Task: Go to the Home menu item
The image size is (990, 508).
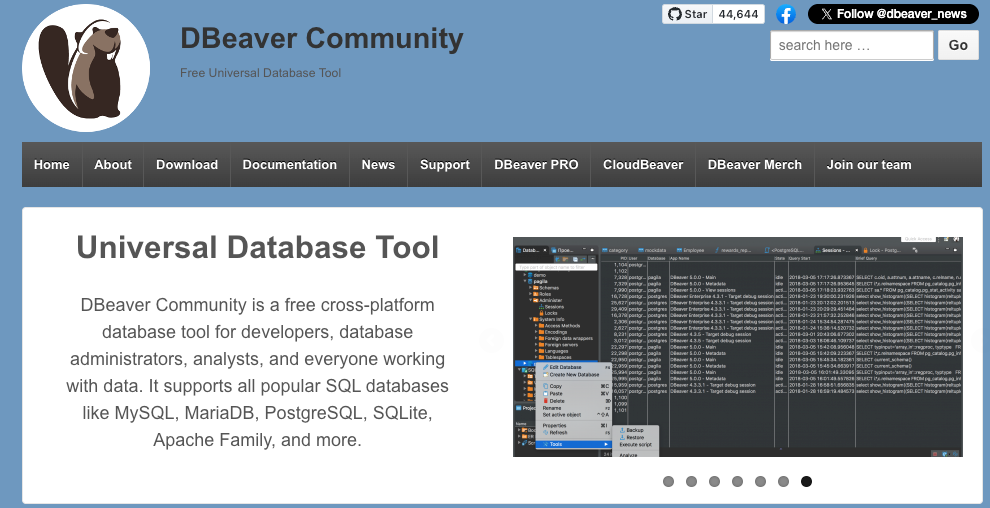Action: pos(52,165)
